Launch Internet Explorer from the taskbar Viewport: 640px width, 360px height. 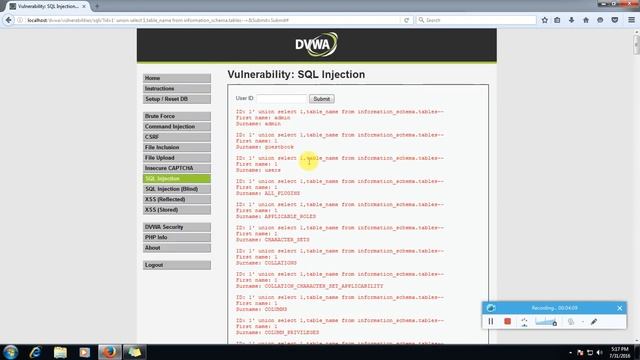click(x=36, y=352)
